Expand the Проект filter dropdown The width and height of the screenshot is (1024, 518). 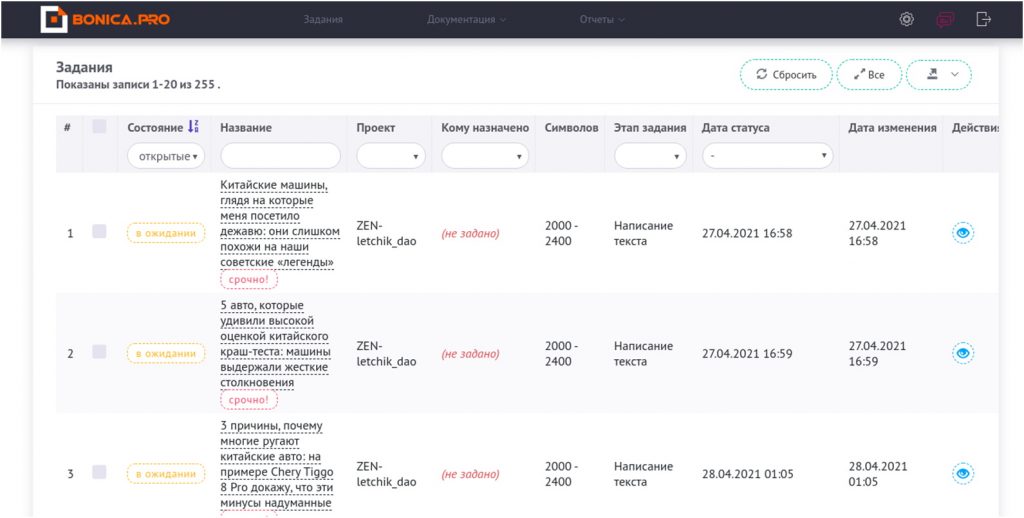point(390,156)
